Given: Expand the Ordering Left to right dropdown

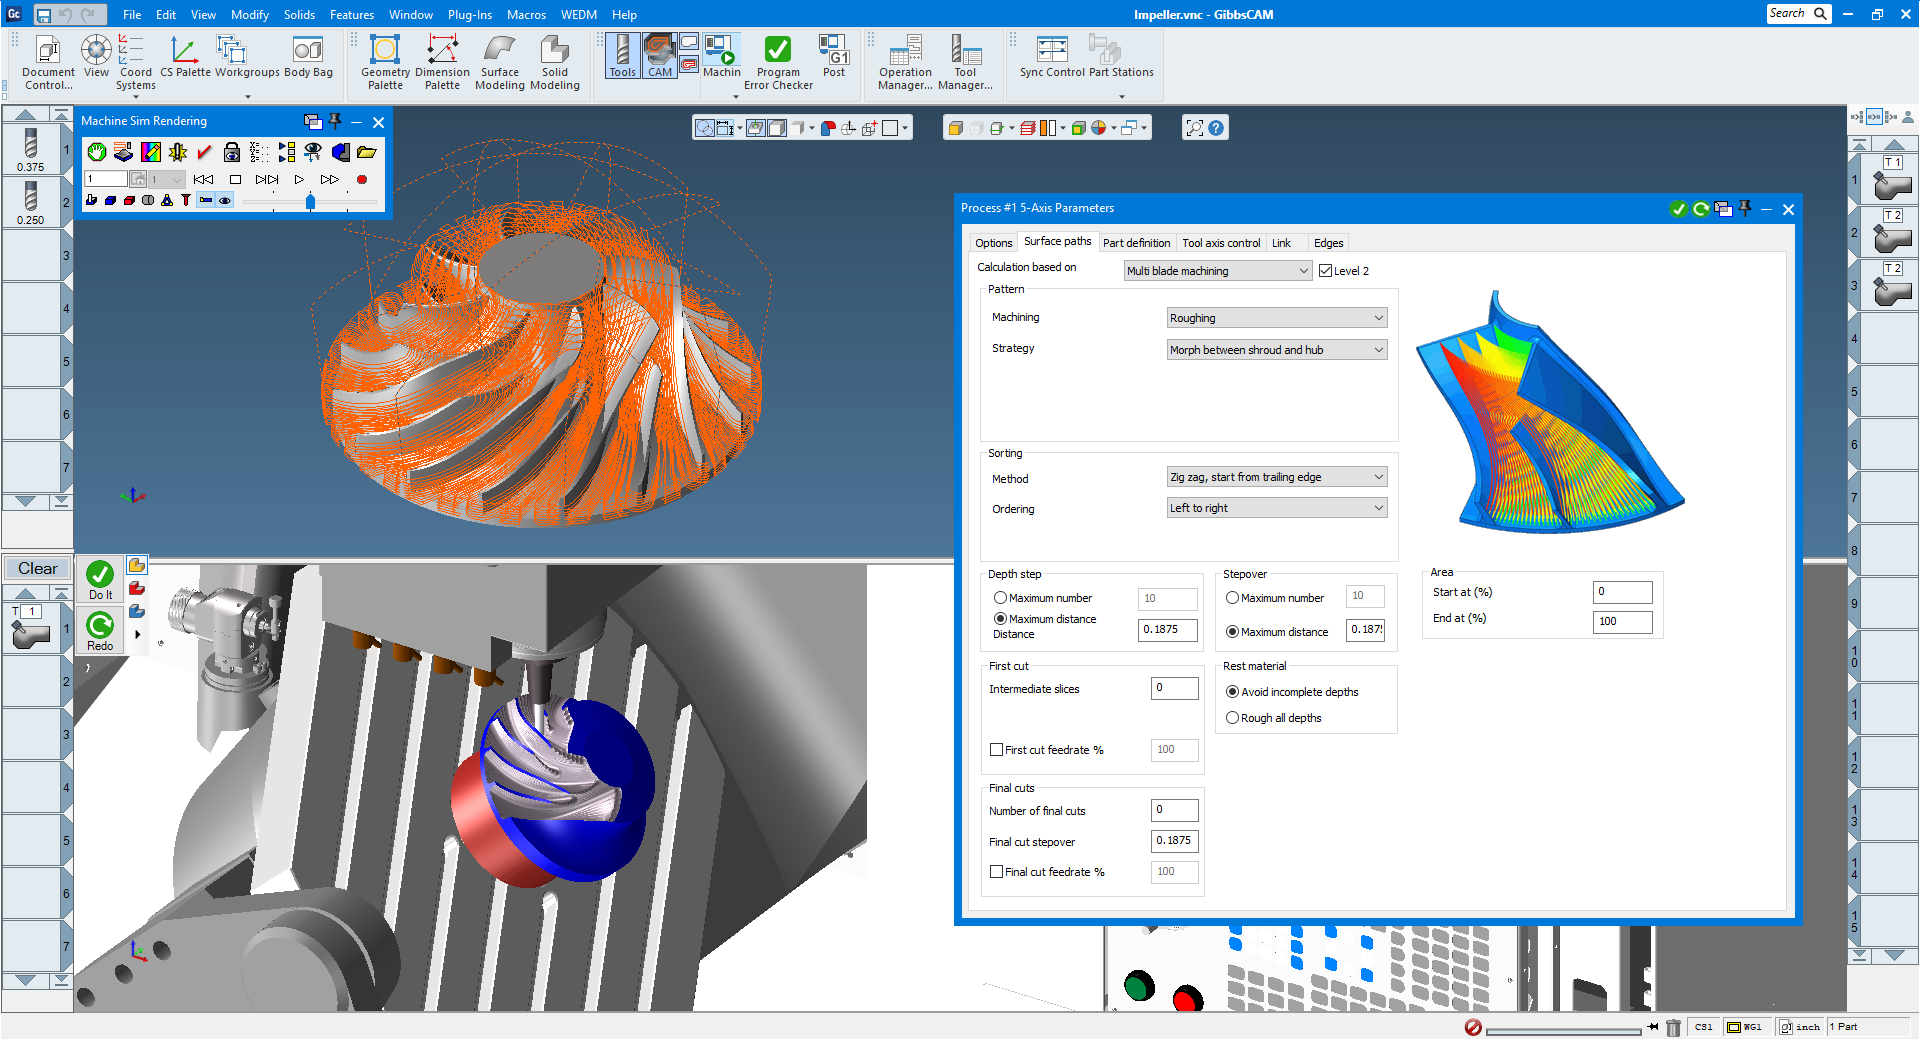Looking at the screenshot, I should (x=1277, y=508).
